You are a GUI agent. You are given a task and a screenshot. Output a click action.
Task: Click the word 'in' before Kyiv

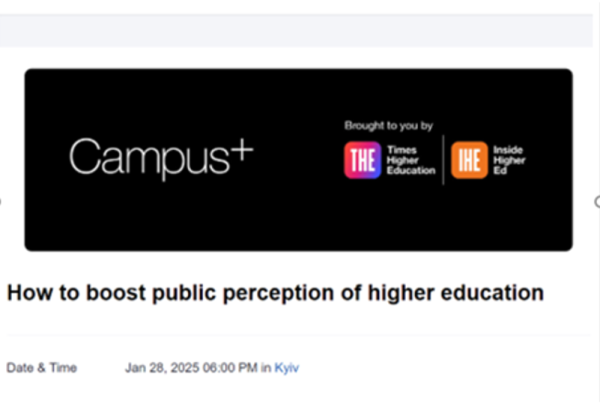tap(266, 368)
